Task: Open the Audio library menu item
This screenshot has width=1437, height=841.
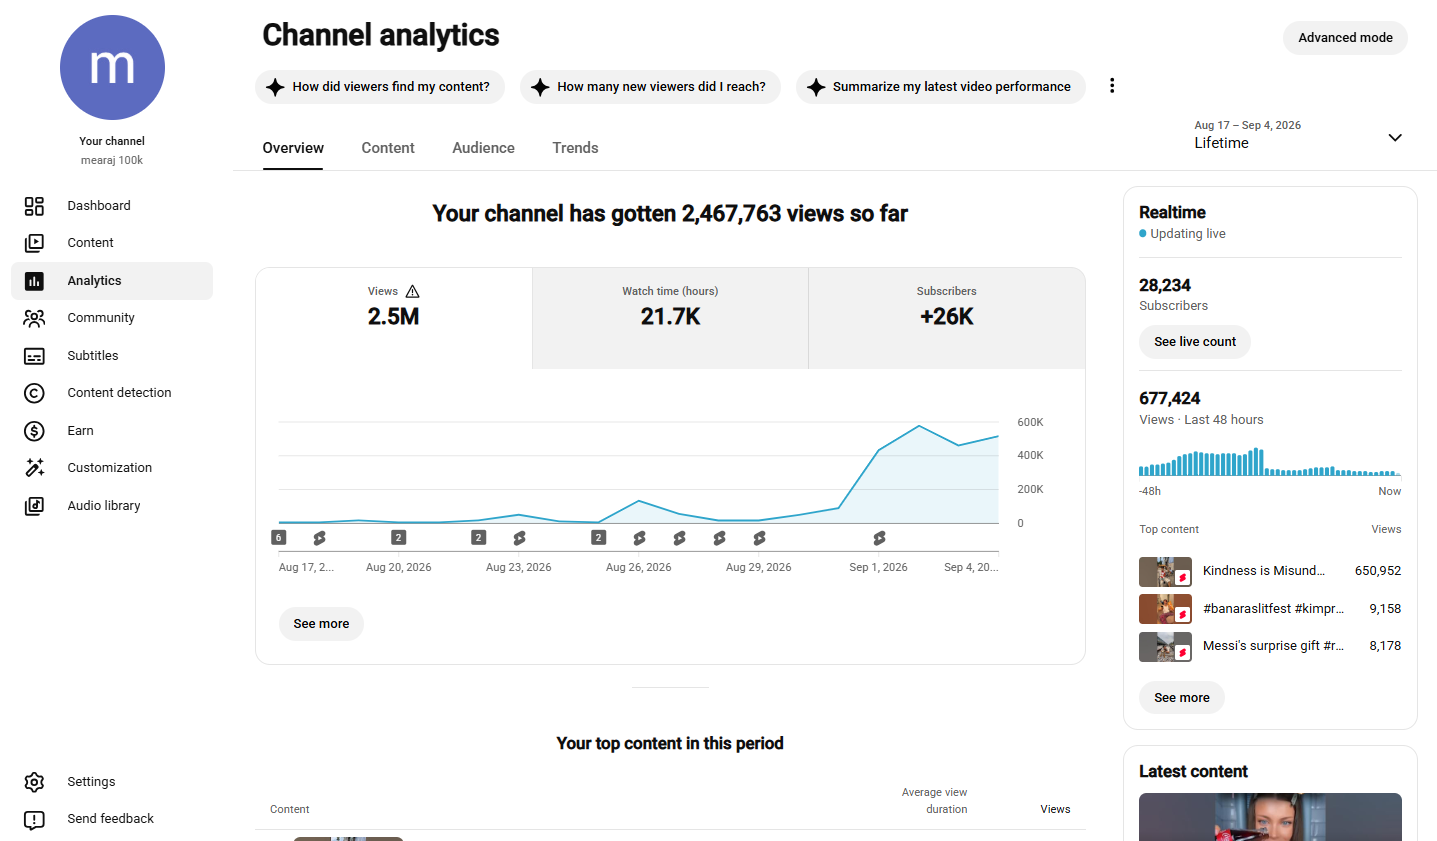Action: pos(112,506)
